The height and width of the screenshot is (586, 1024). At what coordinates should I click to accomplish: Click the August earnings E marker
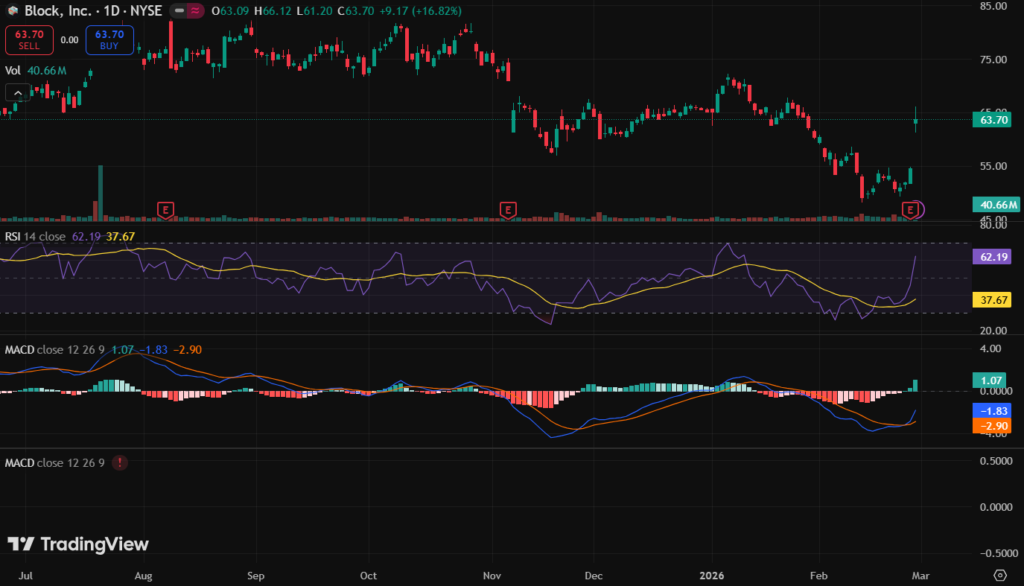(x=166, y=209)
